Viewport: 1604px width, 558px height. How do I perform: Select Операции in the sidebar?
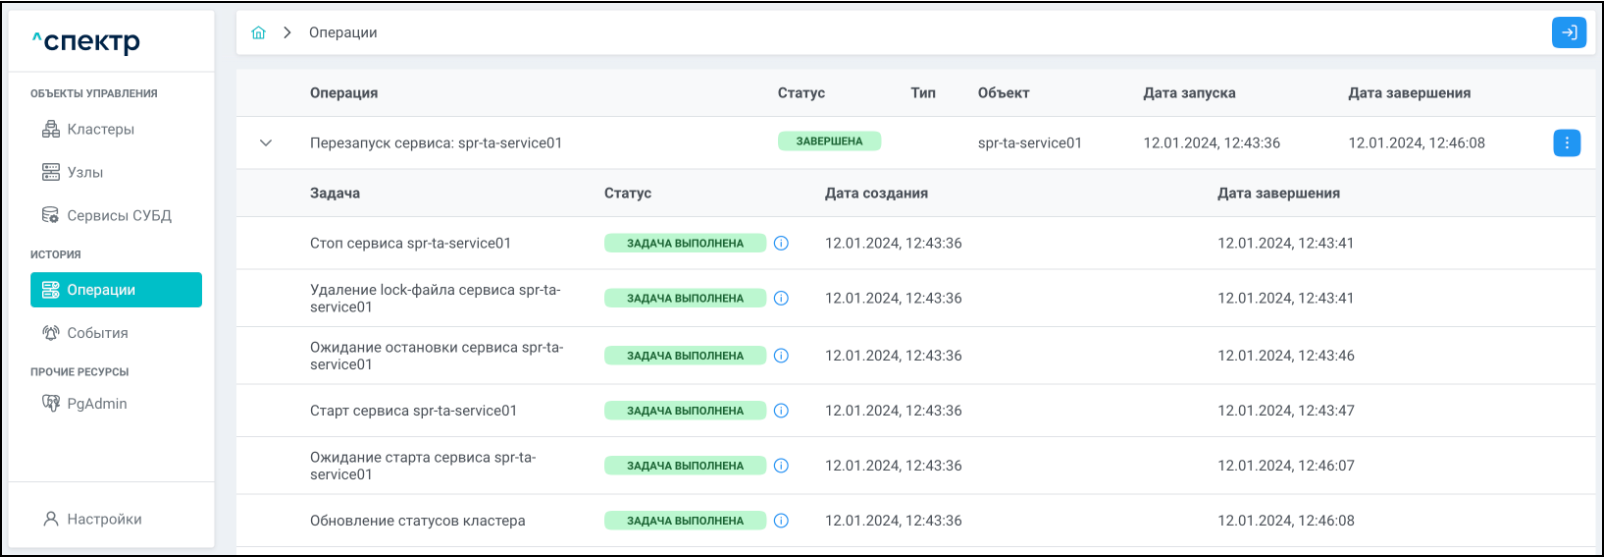pyautogui.click(x=116, y=290)
